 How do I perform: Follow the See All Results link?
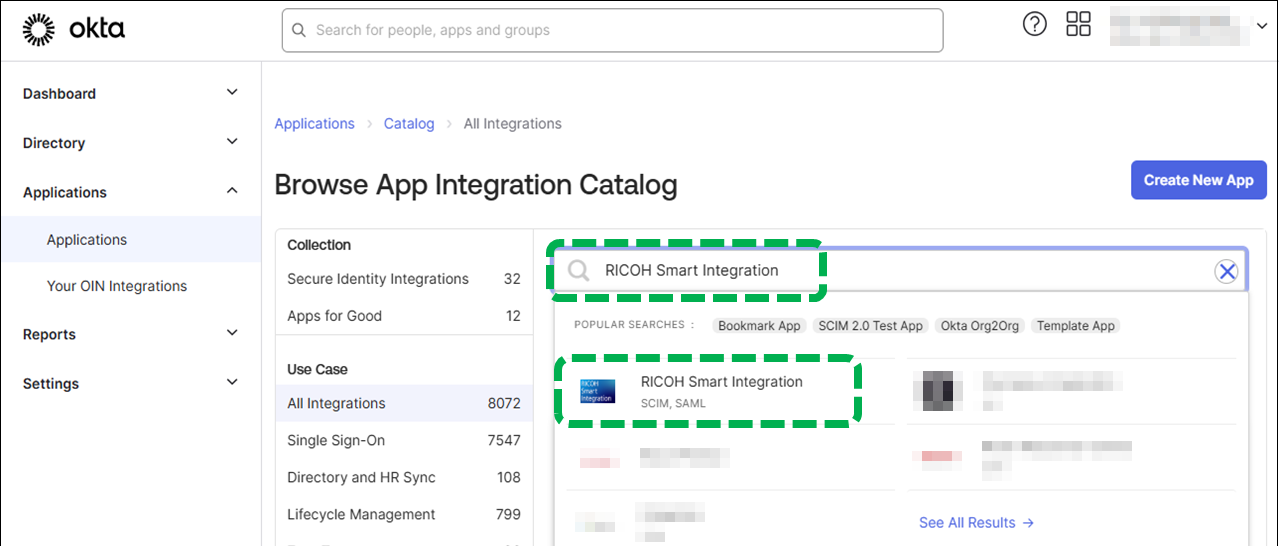pos(976,523)
